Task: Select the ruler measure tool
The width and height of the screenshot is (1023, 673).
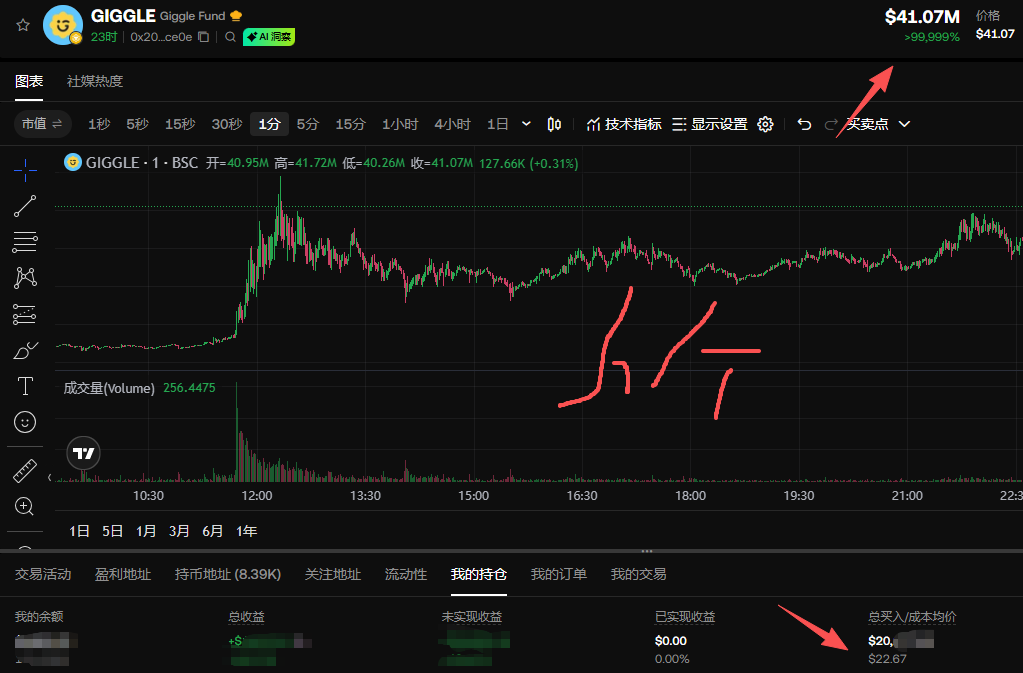Action: tap(25, 471)
